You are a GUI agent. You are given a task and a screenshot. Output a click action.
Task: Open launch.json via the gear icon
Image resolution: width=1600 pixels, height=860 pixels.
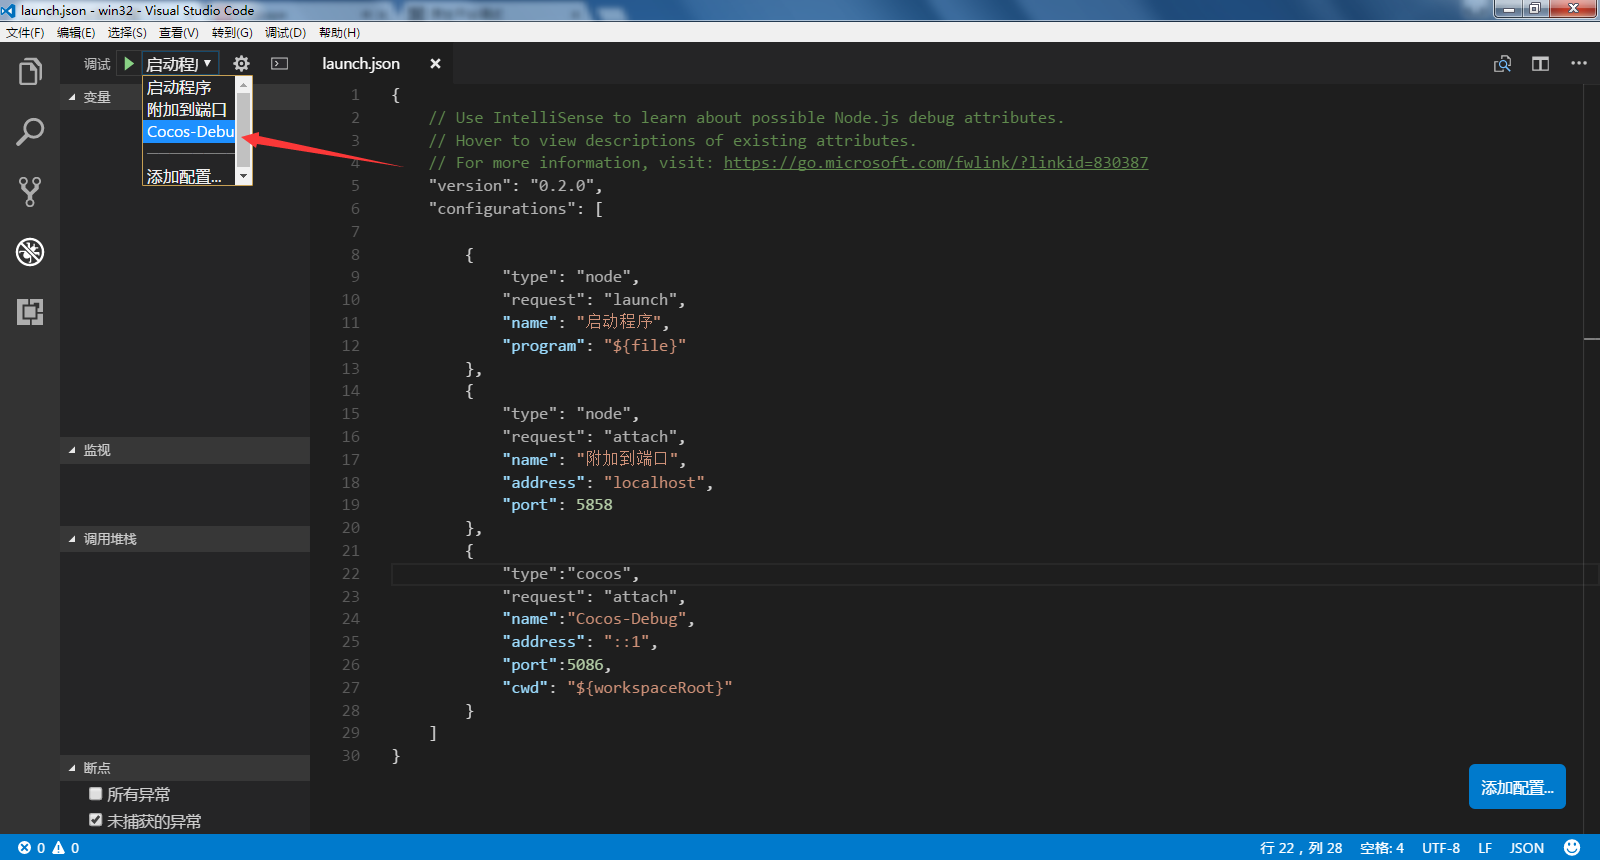click(241, 63)
